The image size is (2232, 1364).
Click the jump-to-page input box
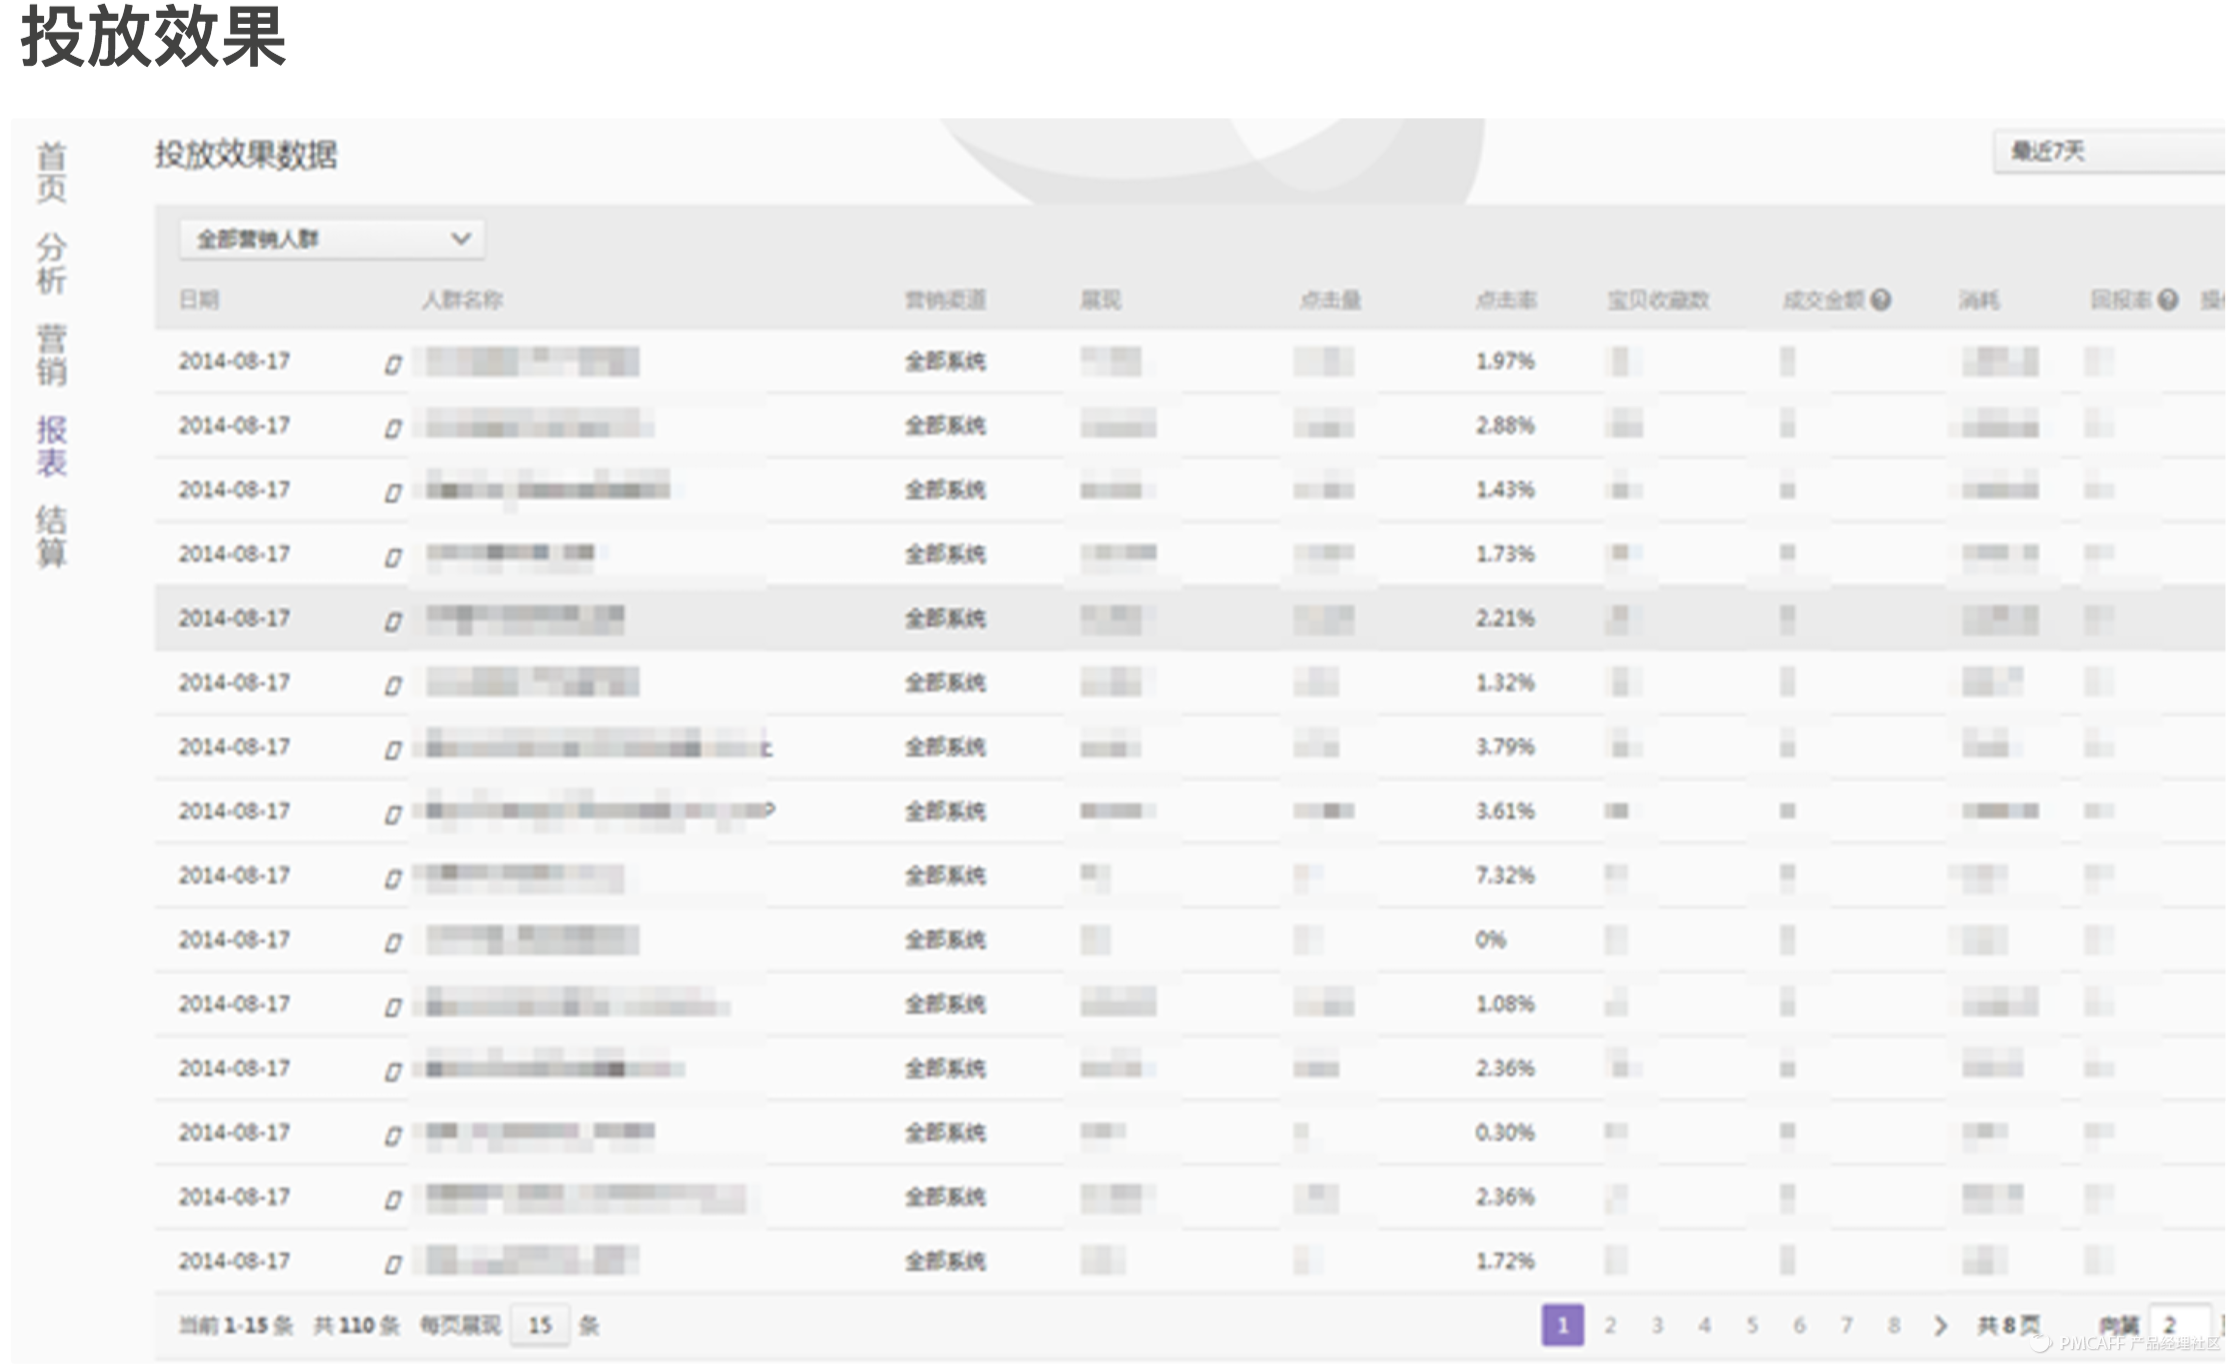[2178, 1325]
